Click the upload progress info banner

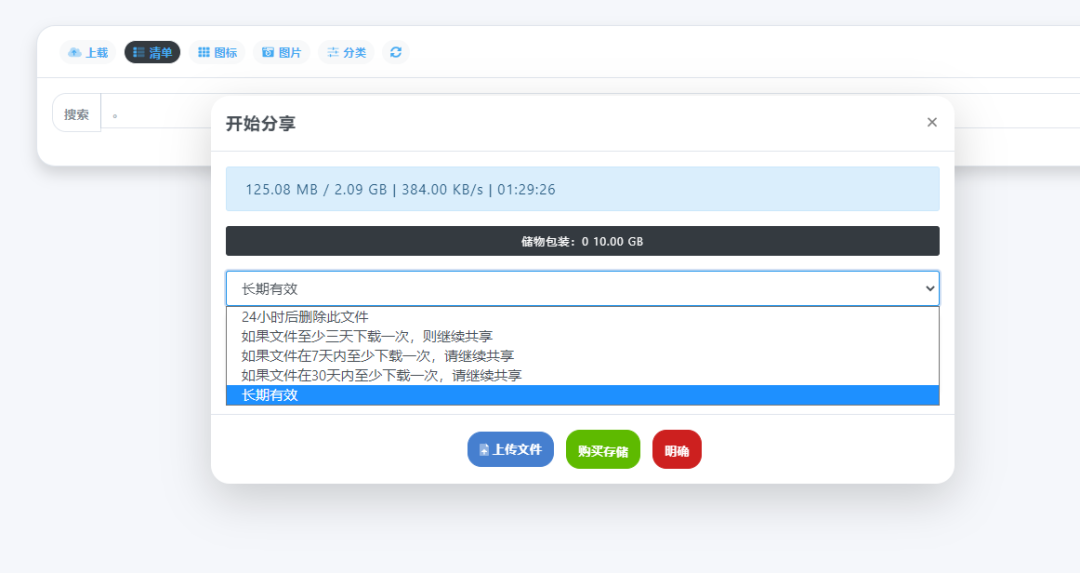[x=582, y=189]
